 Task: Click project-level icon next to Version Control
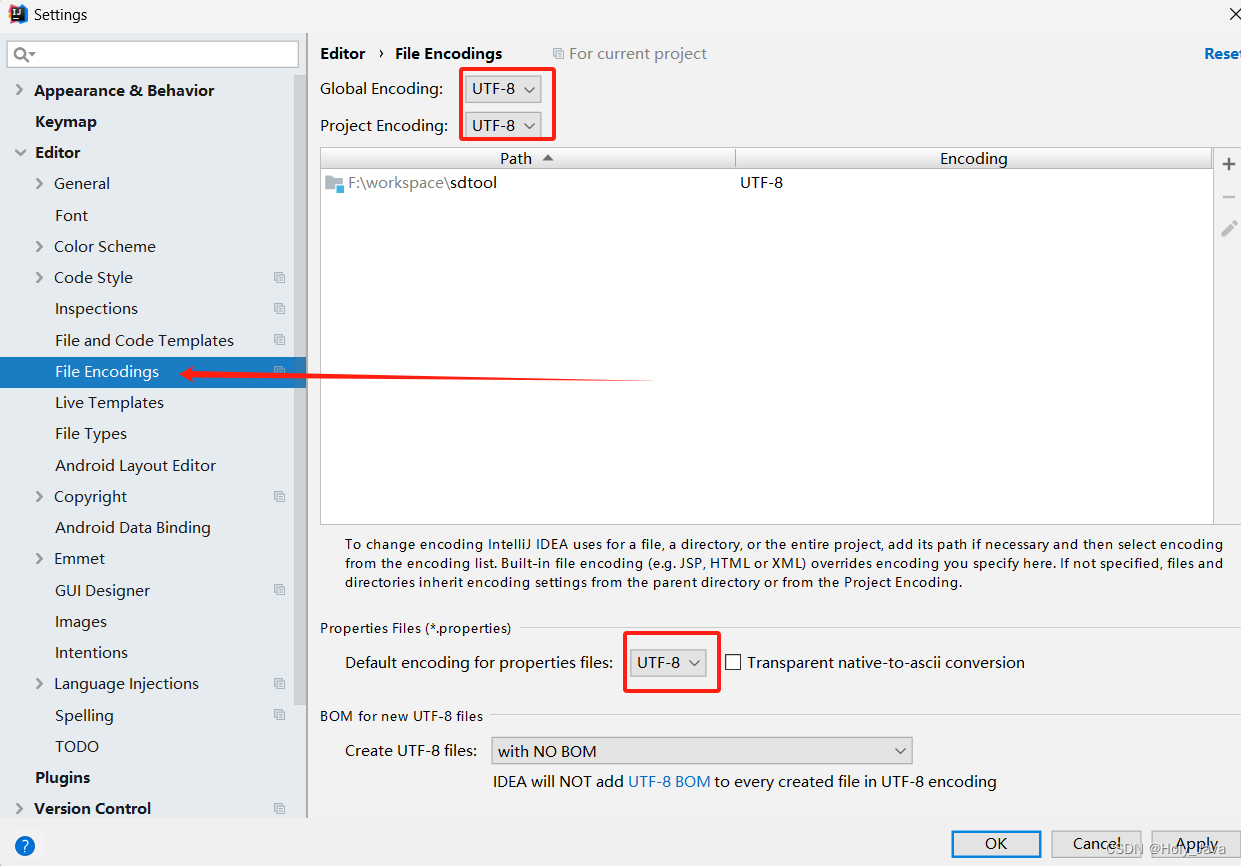[x=279, y=809]
